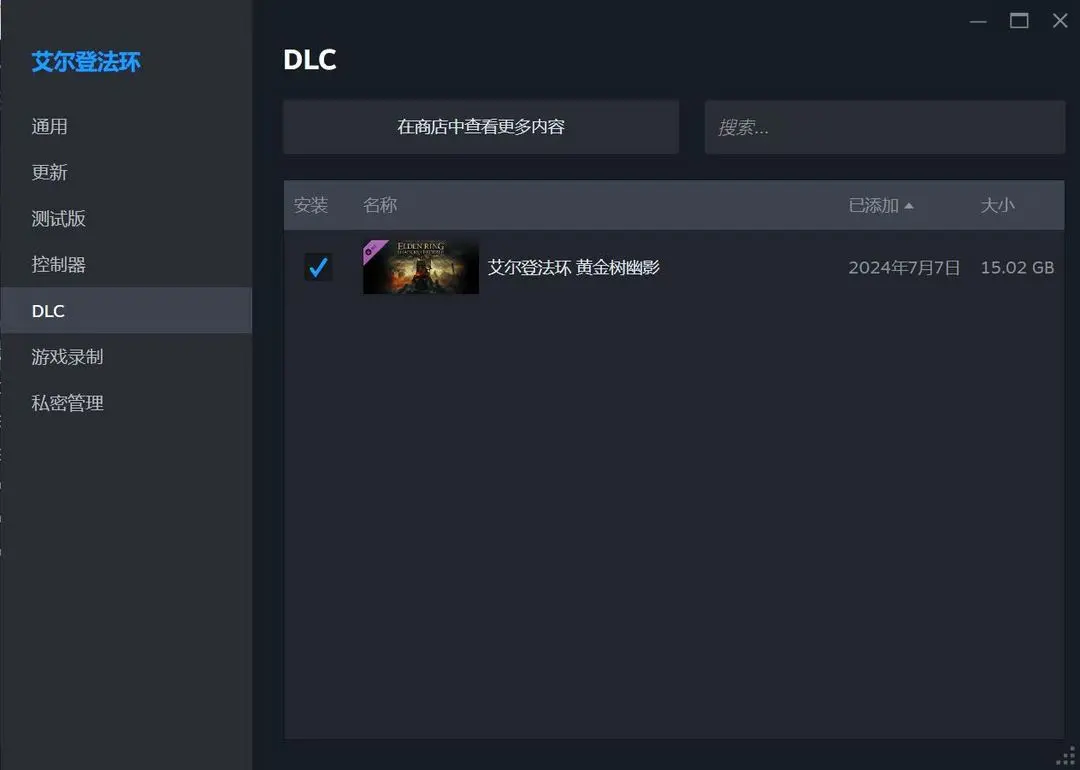Sort by the 安装 column header
1080x770 pixels.
311,205
